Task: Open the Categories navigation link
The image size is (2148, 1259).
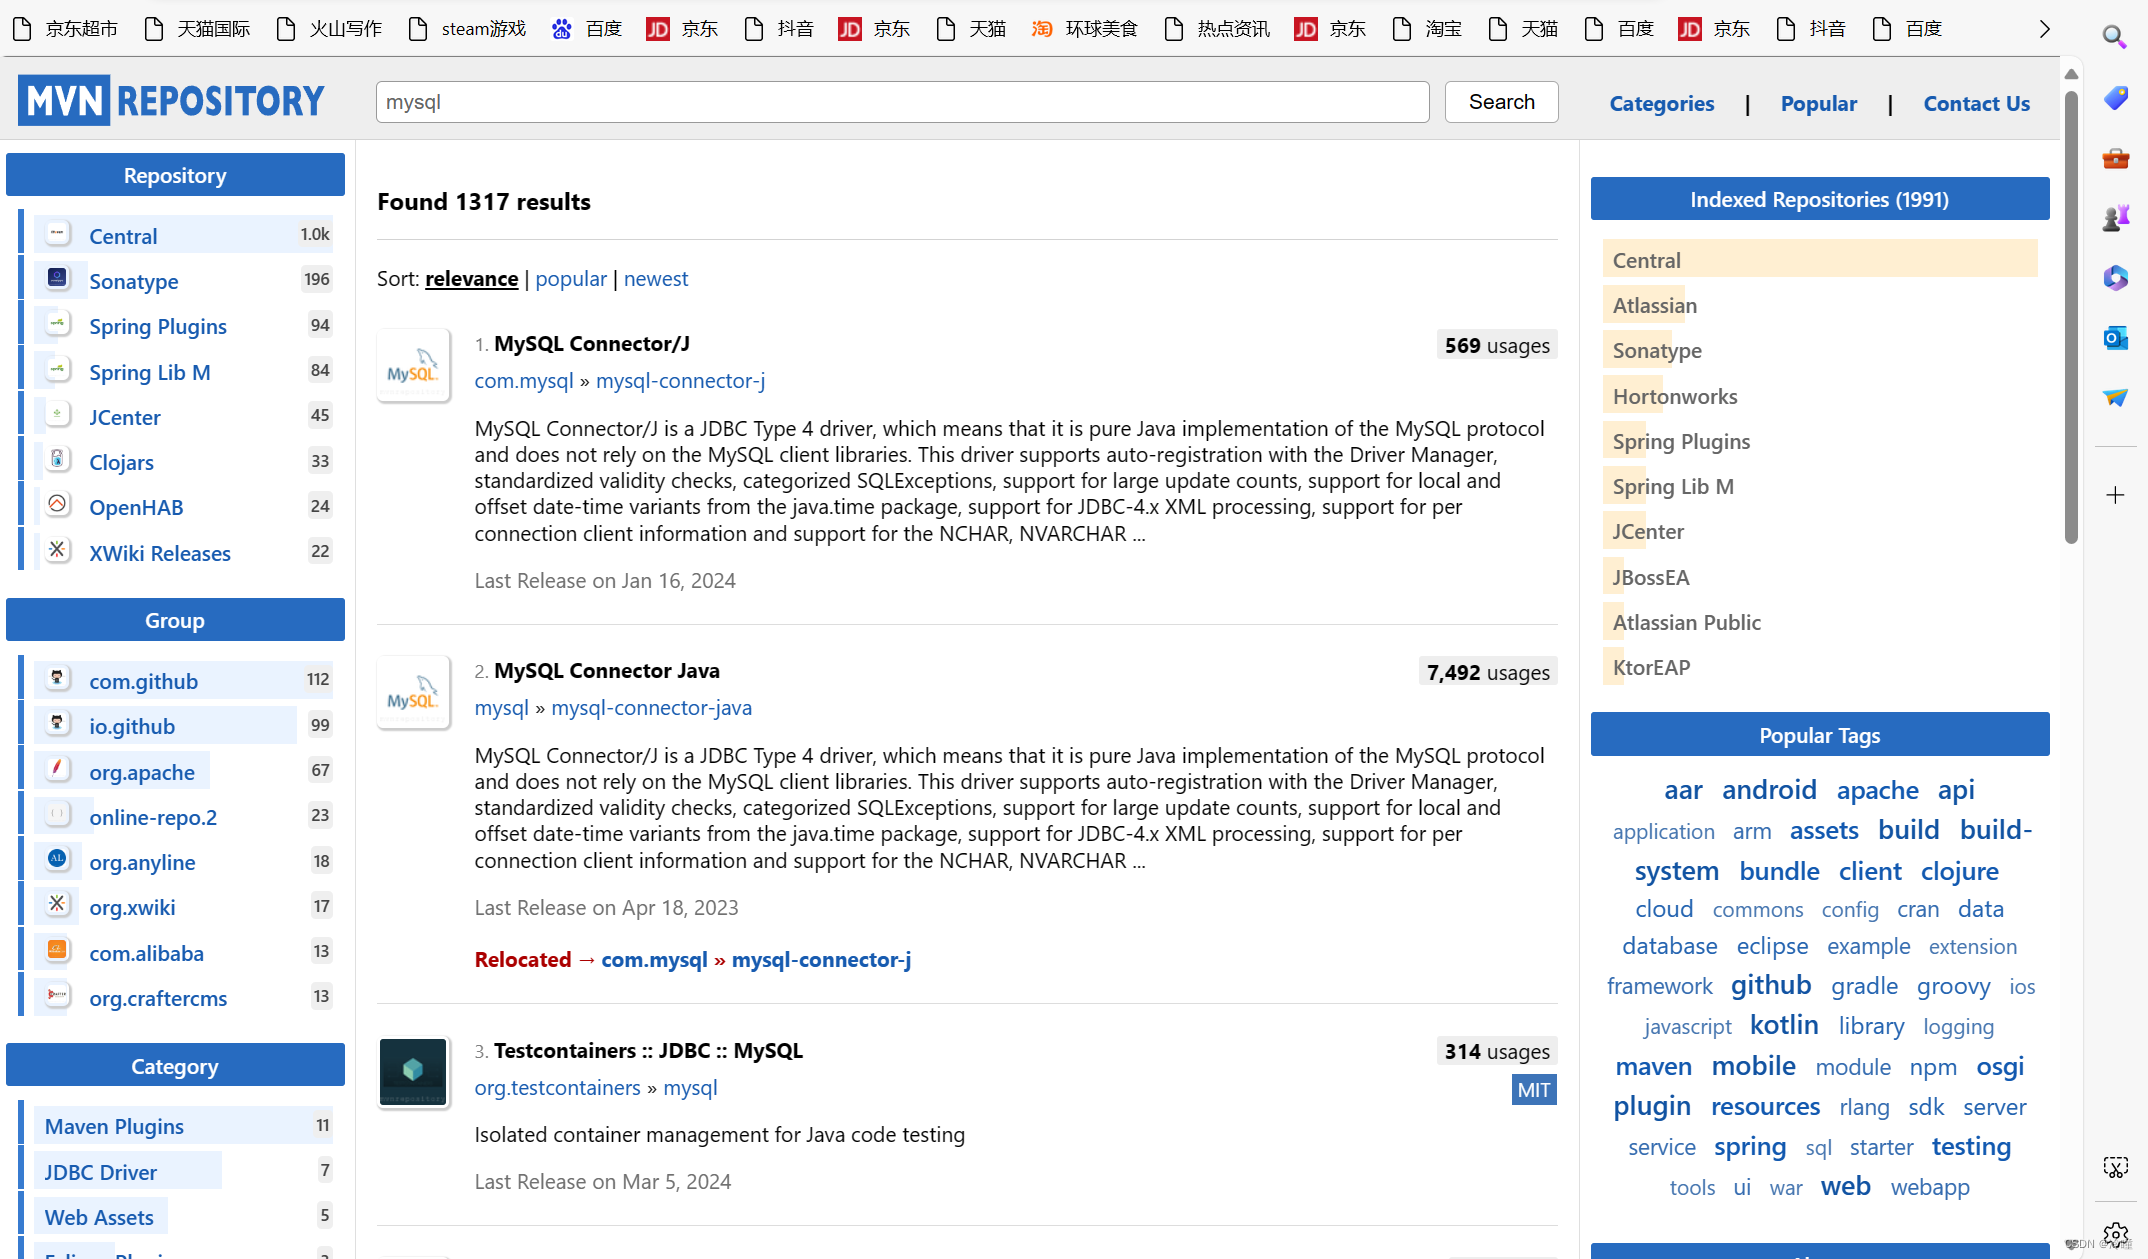Action: point(1661,103)
